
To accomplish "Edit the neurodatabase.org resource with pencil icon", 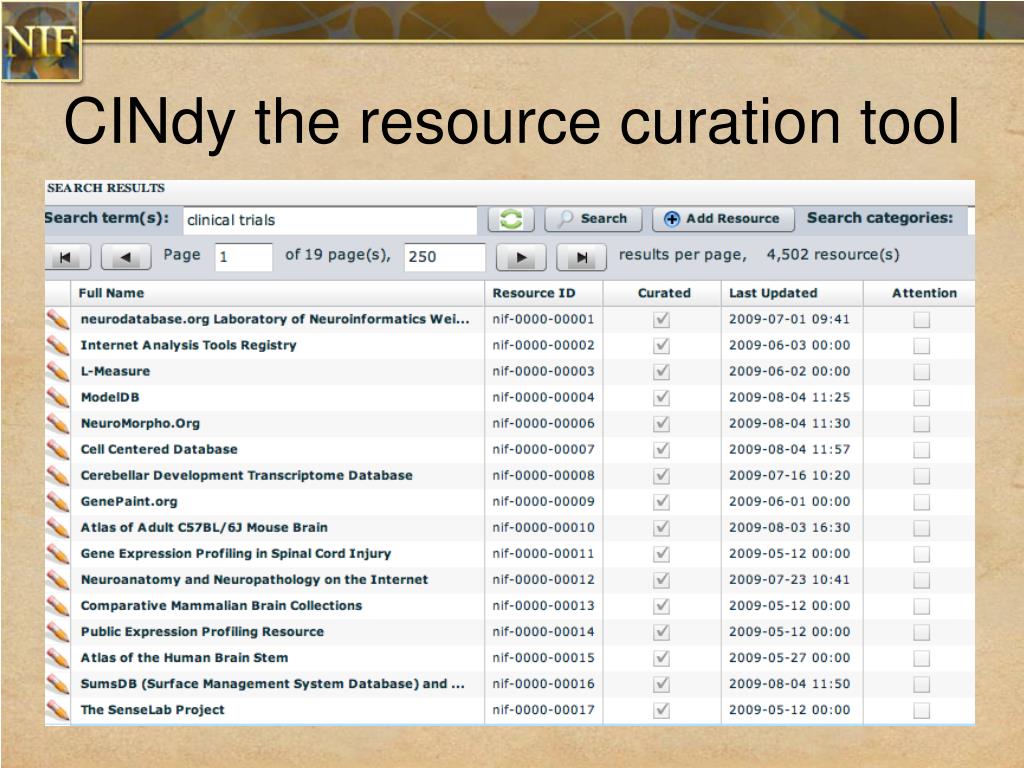I will coord(57,319).
